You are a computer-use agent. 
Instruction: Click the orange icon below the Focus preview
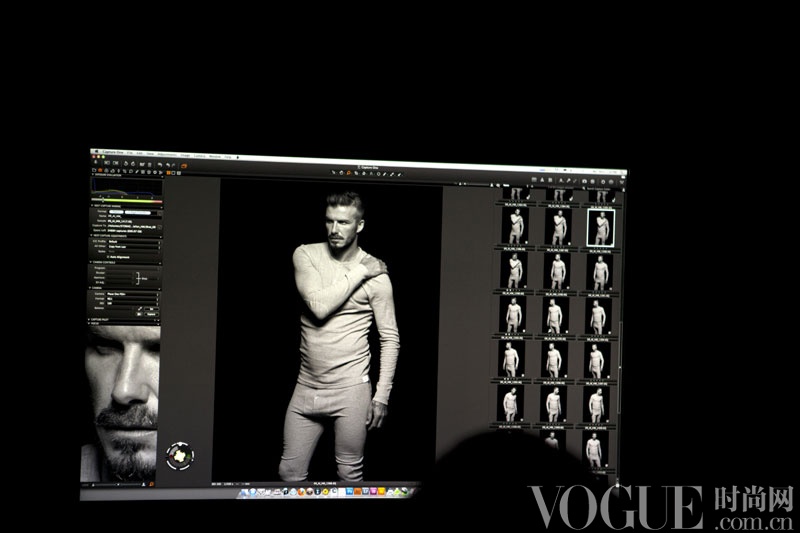[x=152, y=484]
